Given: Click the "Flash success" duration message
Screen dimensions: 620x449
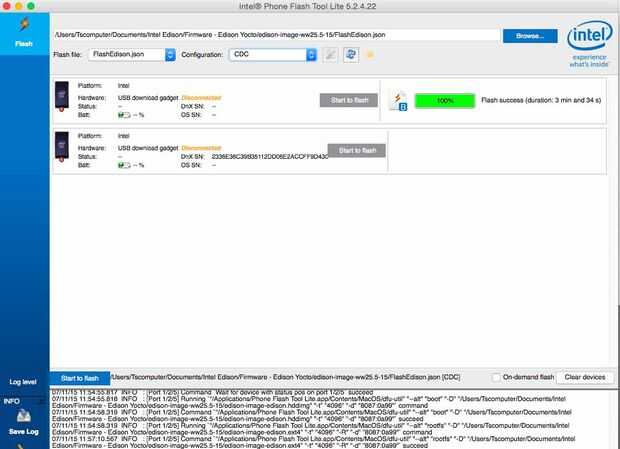Looking at the screenshot, I should coord(541,100).
